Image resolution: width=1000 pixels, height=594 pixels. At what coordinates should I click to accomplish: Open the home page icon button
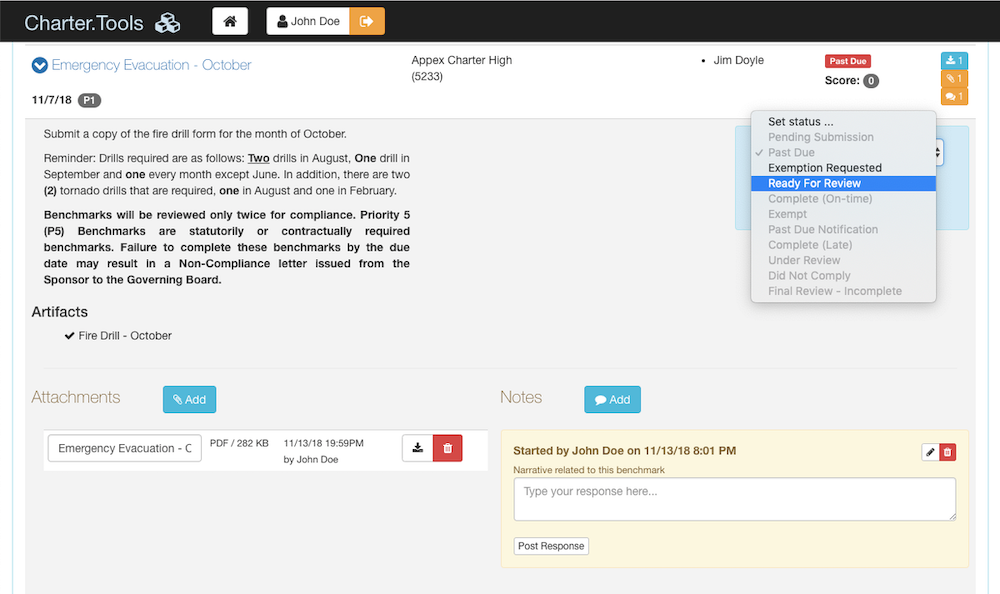coord(230,22)
